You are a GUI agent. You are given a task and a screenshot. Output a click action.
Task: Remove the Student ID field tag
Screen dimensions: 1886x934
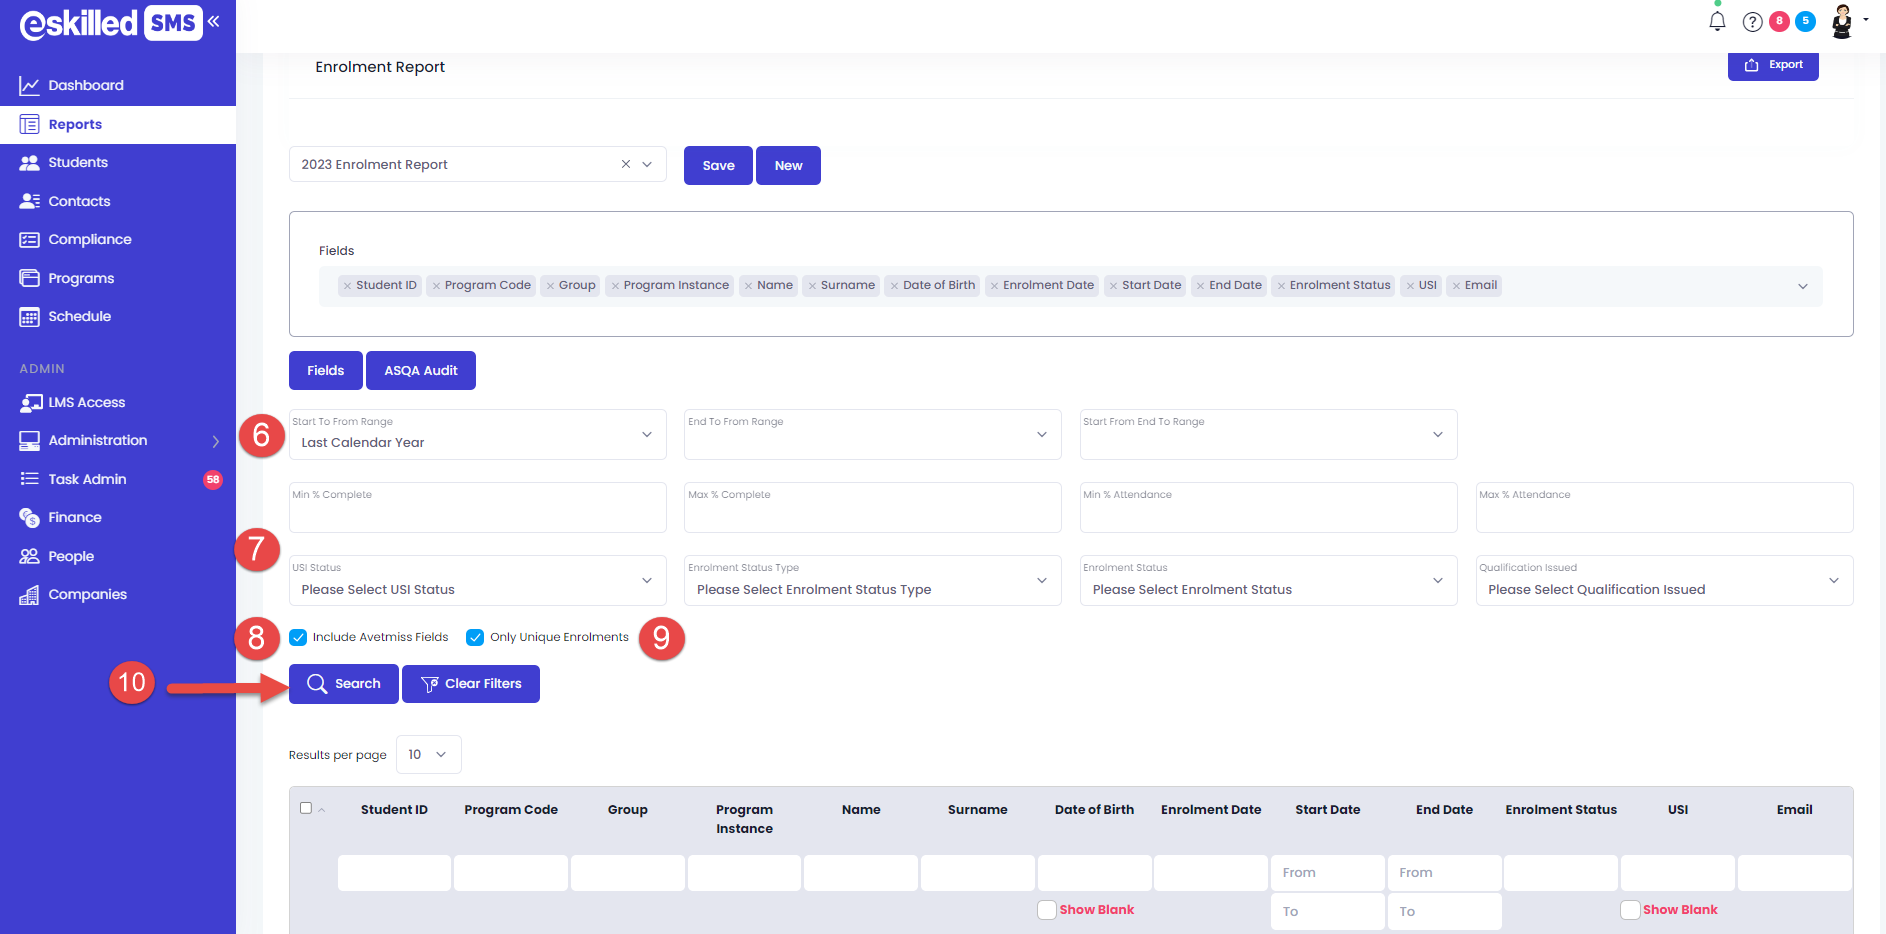347,286
